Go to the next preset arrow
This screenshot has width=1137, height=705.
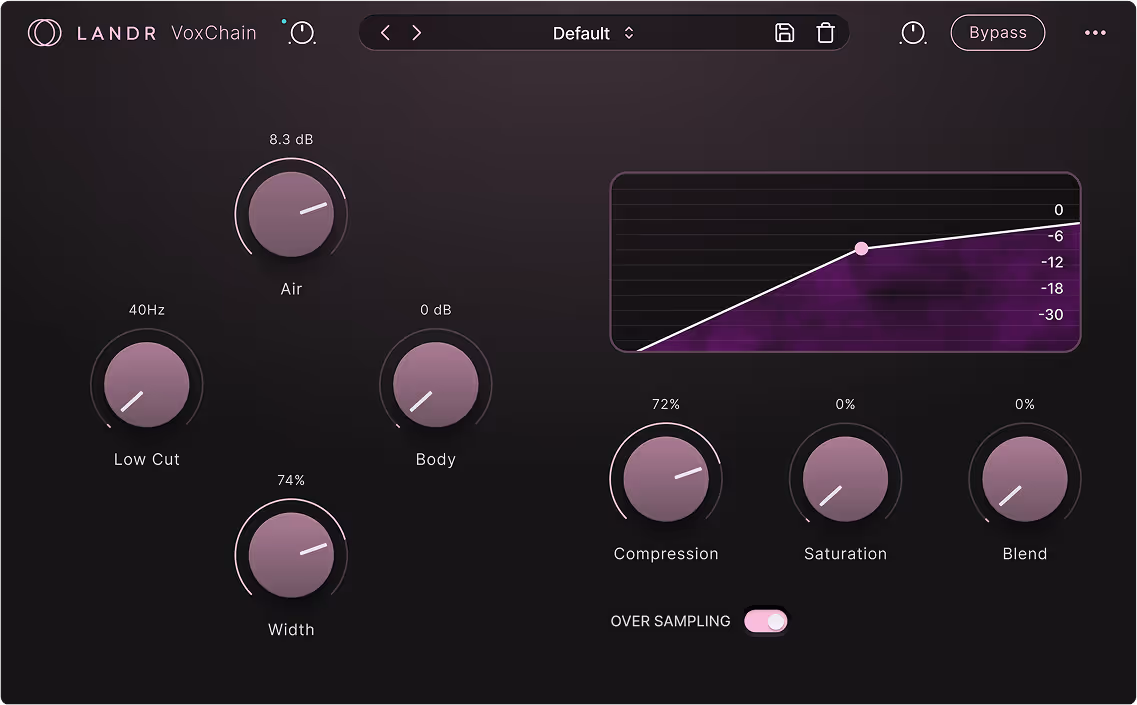(416, 33)
